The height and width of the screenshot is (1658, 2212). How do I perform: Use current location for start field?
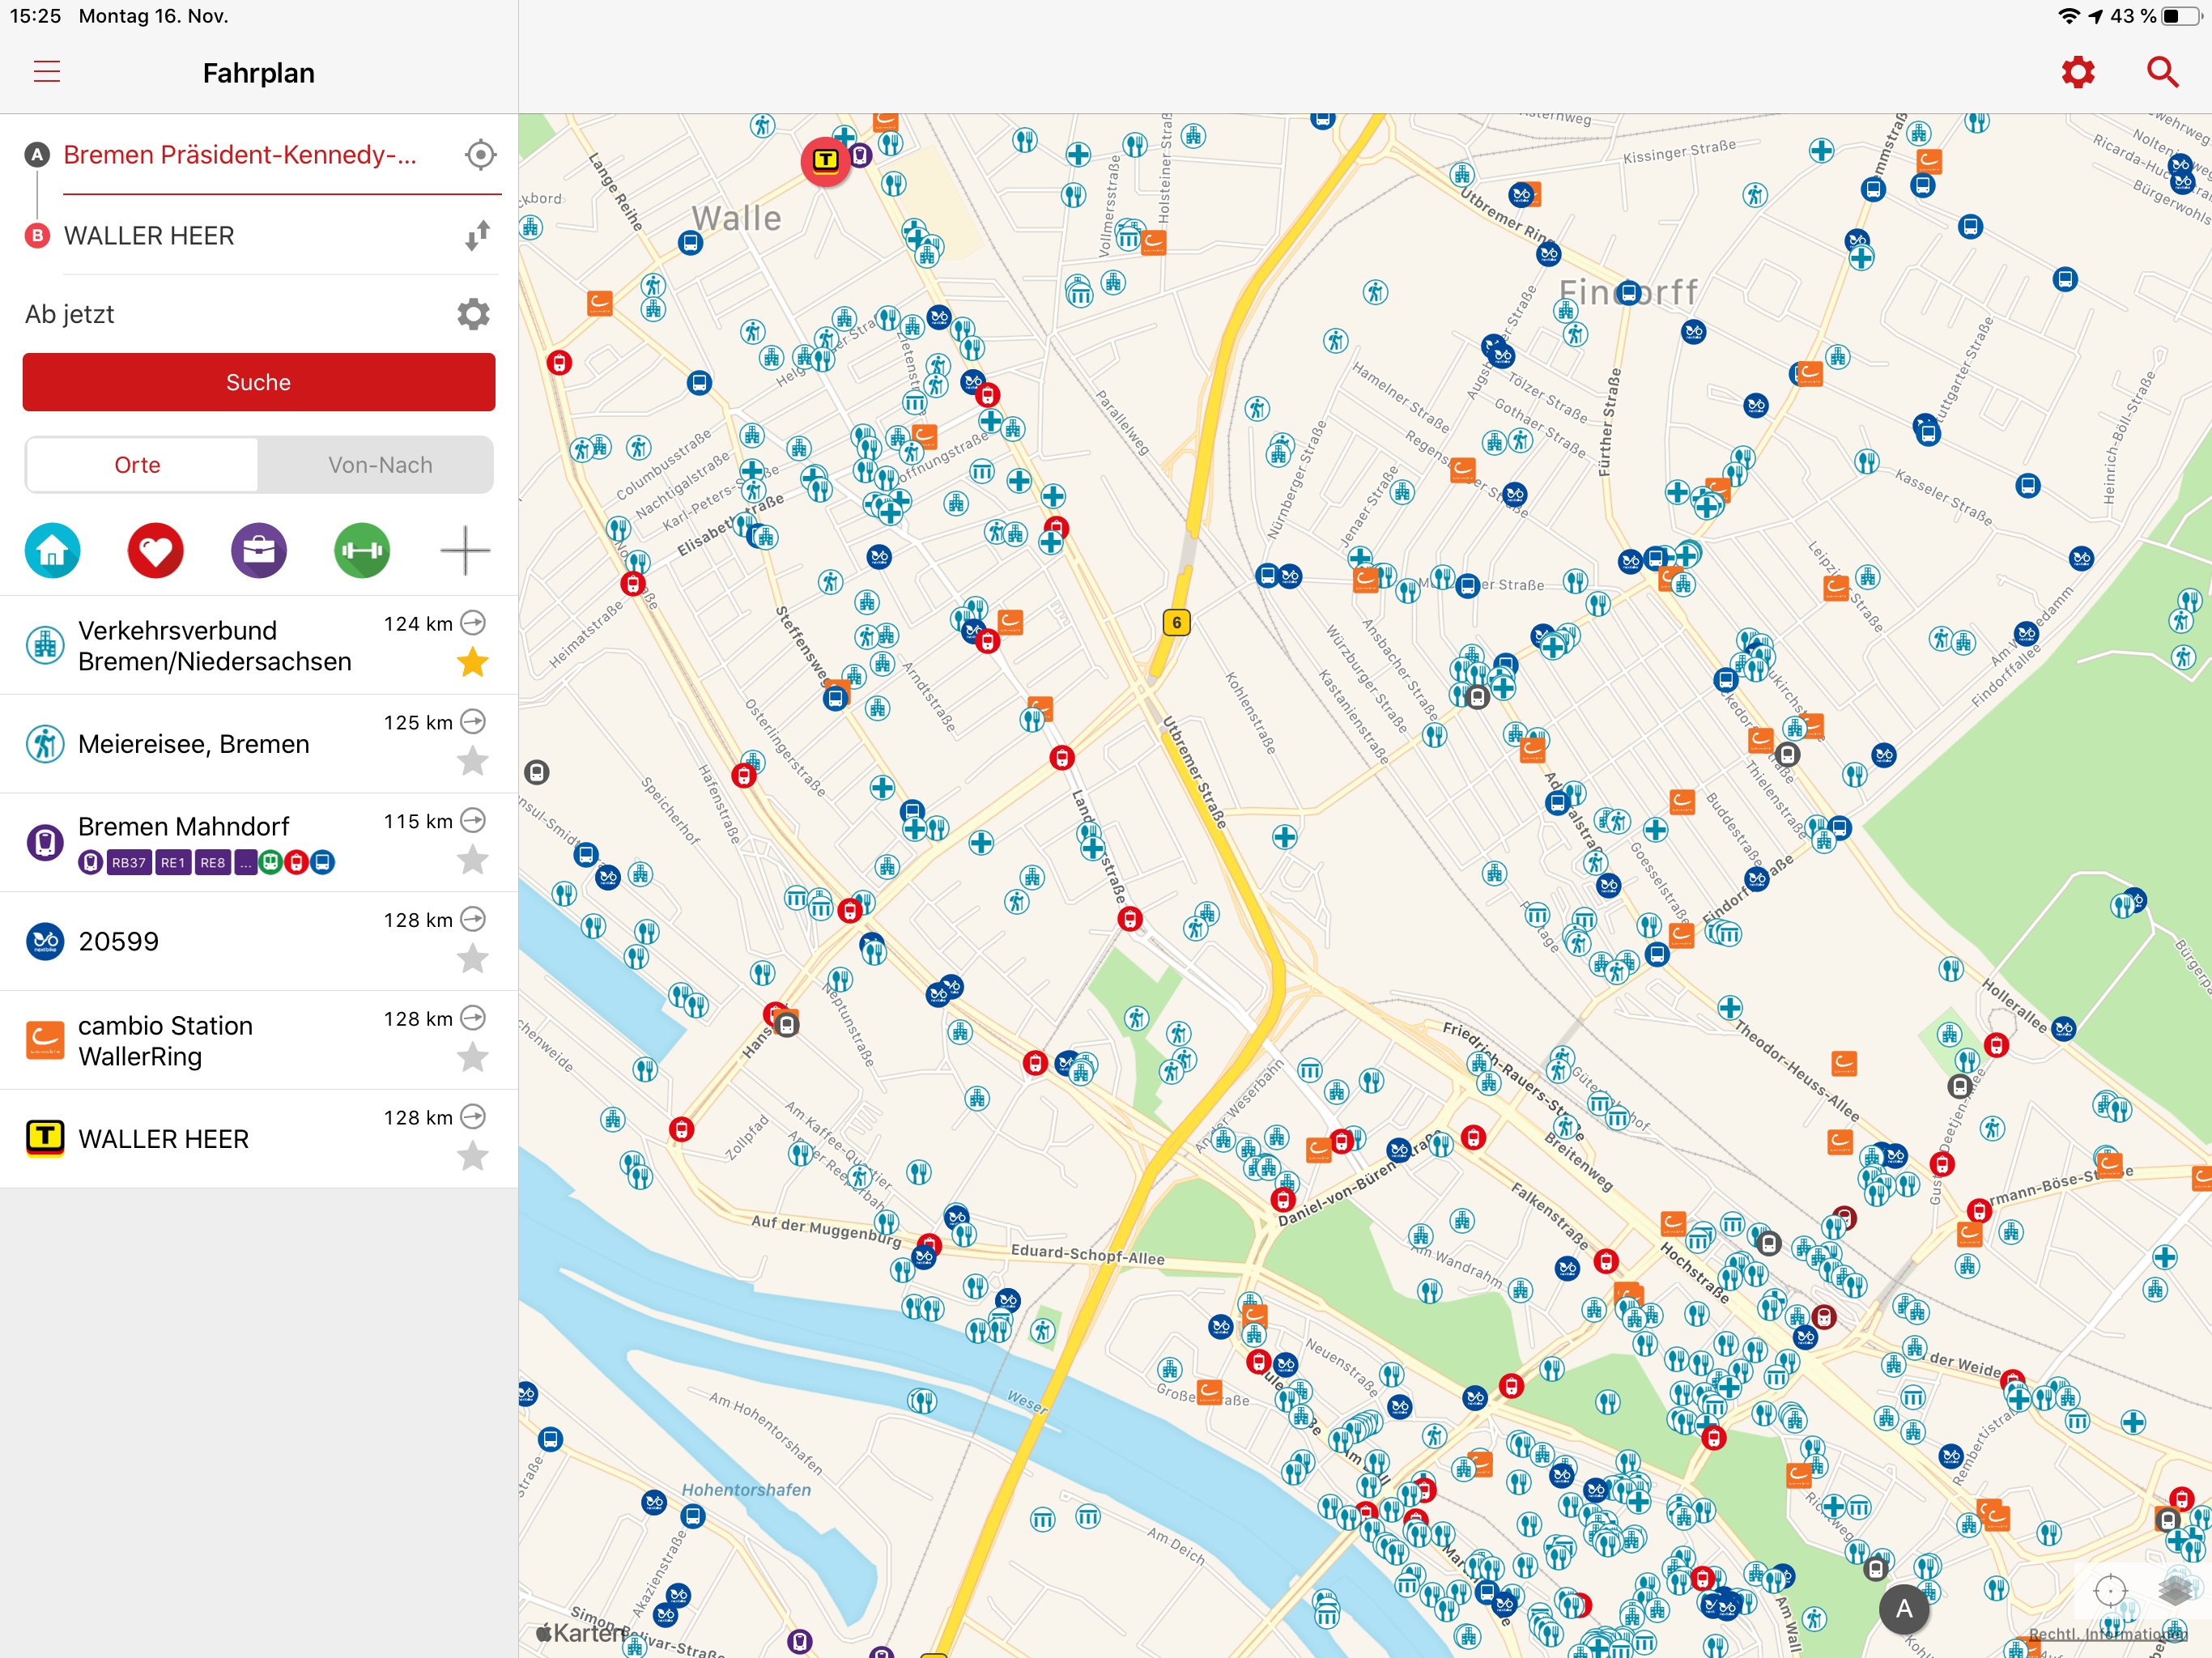[480, 155]
